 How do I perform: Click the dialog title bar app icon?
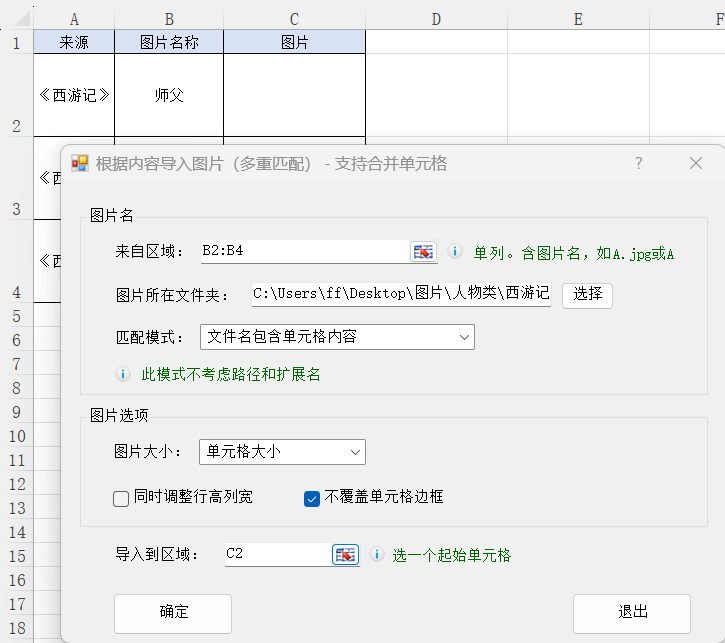tap(80, 163)
